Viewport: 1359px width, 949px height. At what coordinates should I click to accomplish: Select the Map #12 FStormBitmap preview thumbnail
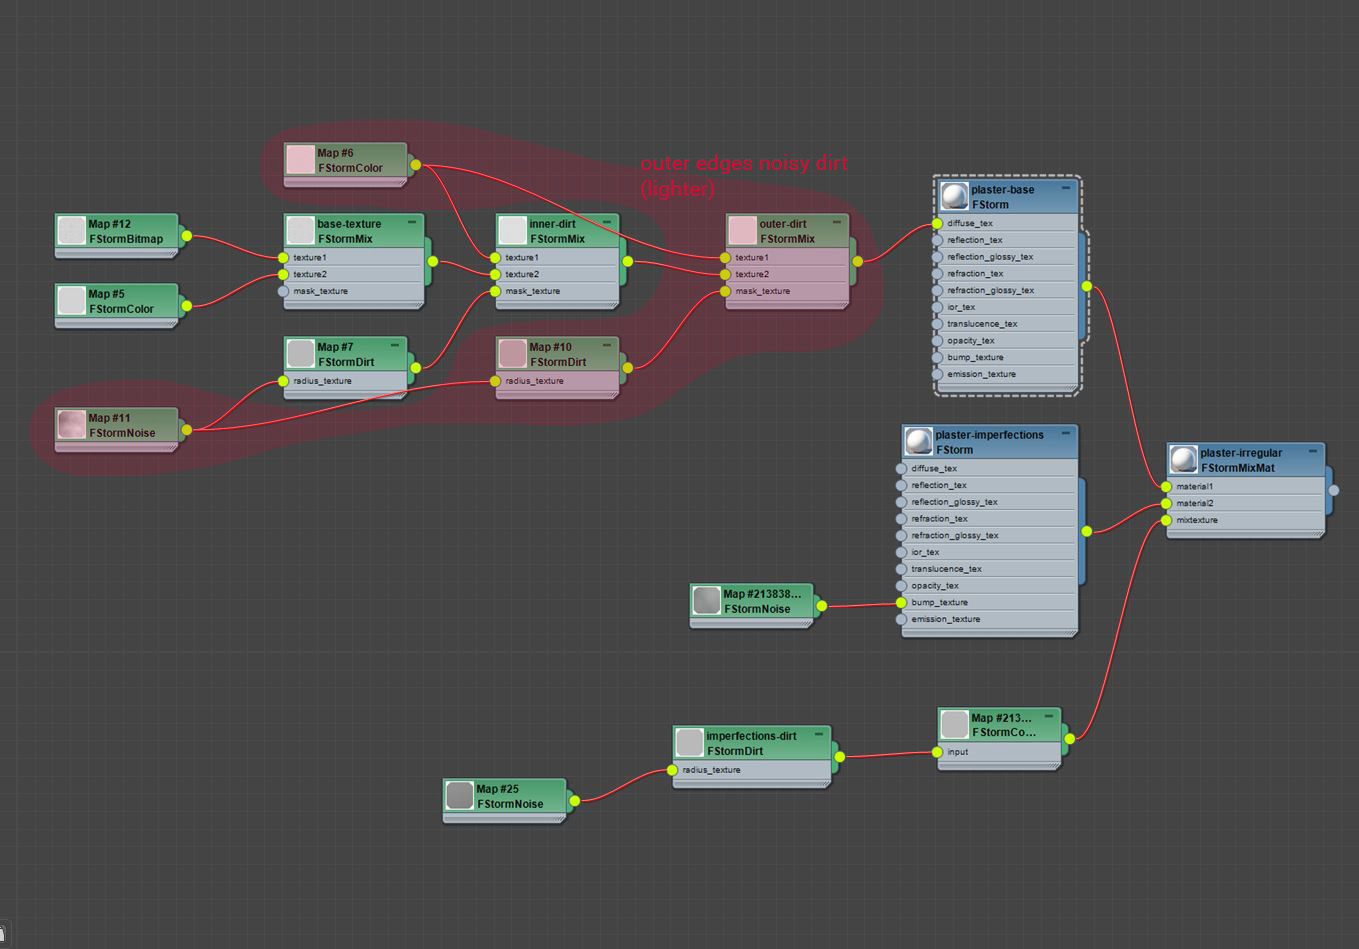(x=71, y=231)
